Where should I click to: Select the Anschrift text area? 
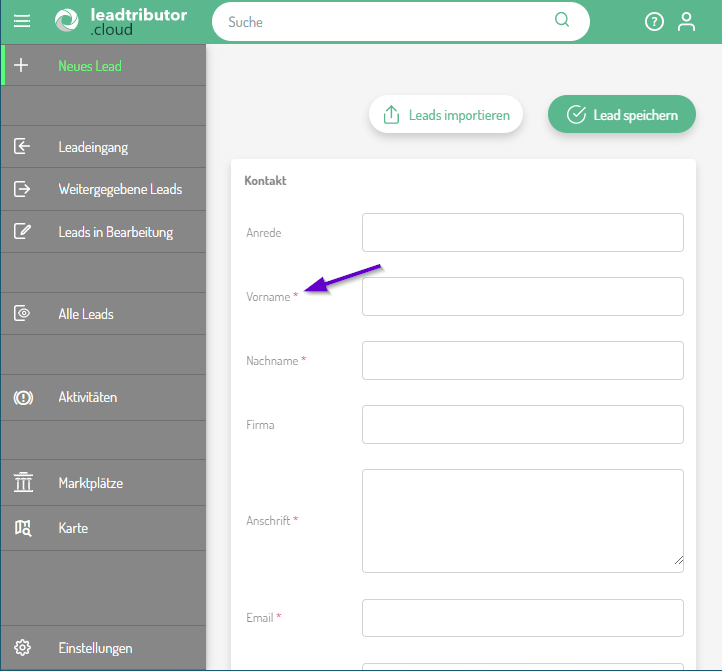[x=522, y=520]
